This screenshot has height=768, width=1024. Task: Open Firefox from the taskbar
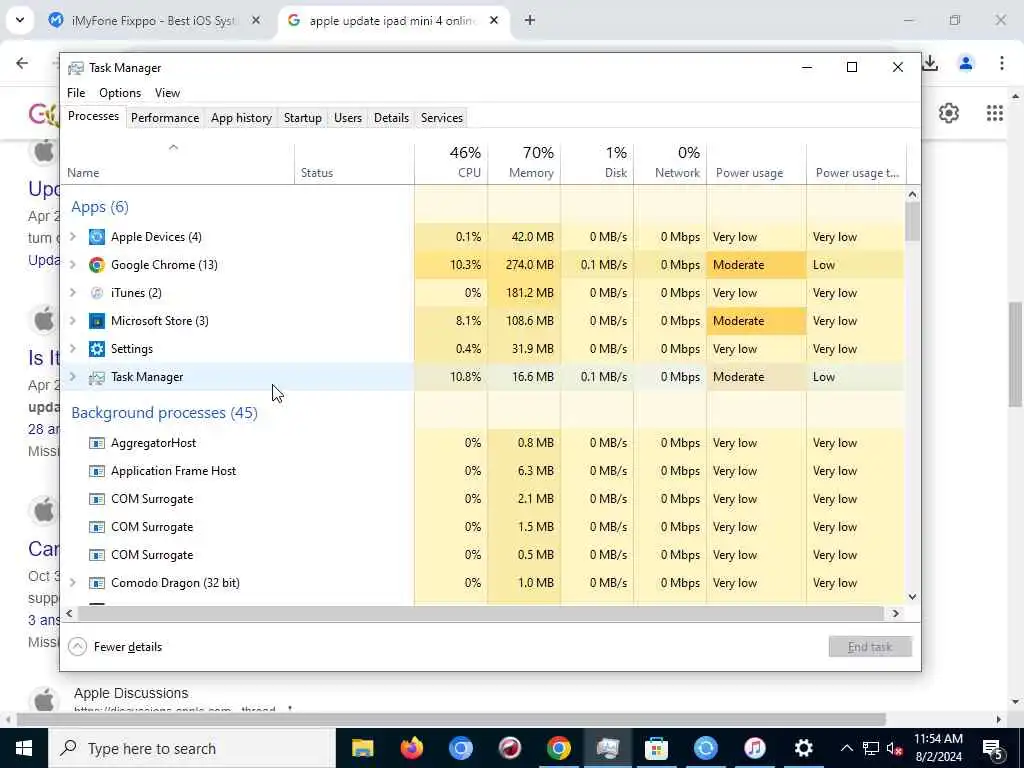(411, 748)
